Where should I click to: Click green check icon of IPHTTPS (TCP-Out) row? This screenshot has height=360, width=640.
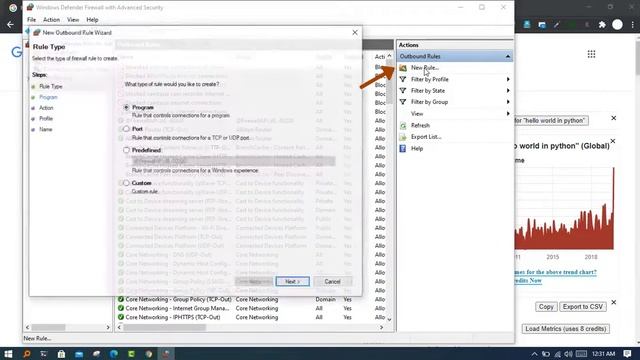121,317
